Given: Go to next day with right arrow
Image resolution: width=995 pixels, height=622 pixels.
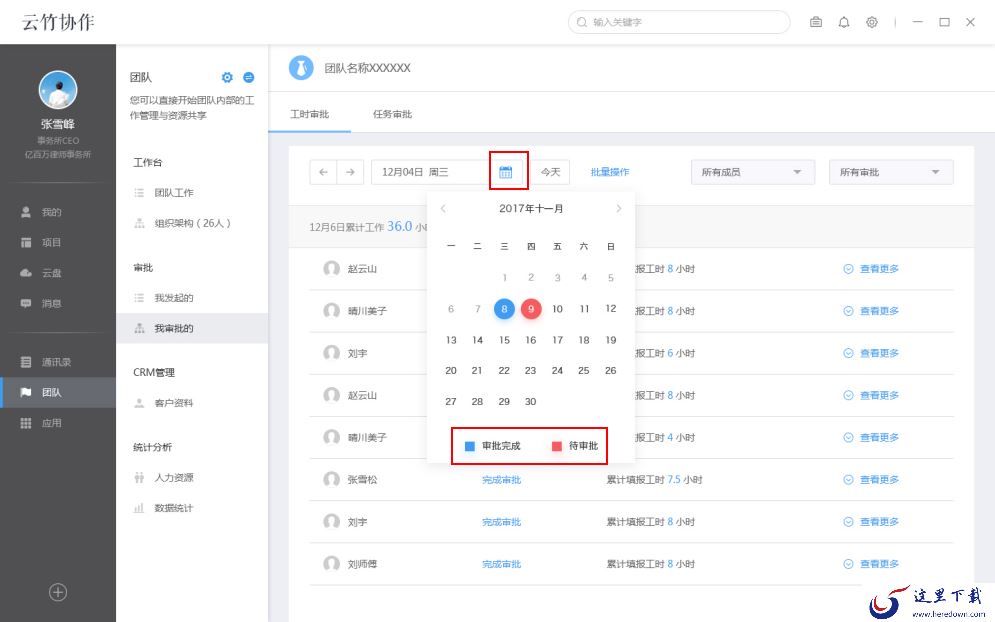Looking at the screenshot, I should [350, 172].
